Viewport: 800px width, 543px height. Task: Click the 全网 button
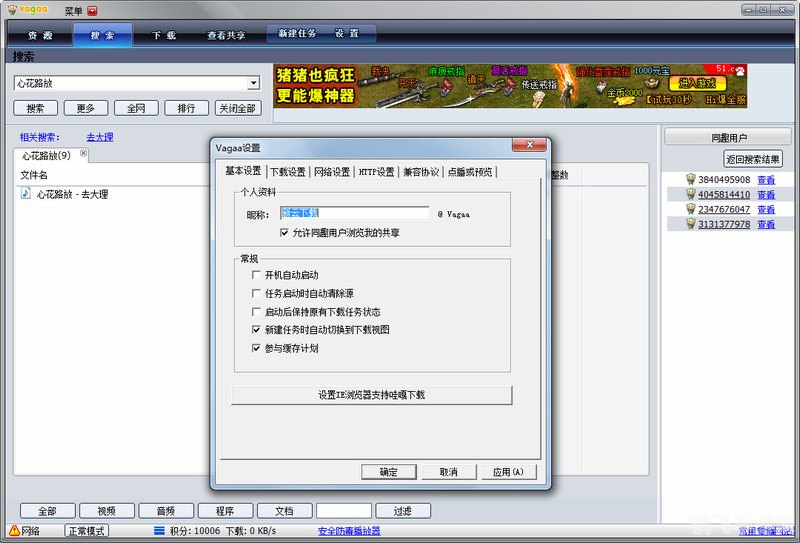[x=136, y=108]
